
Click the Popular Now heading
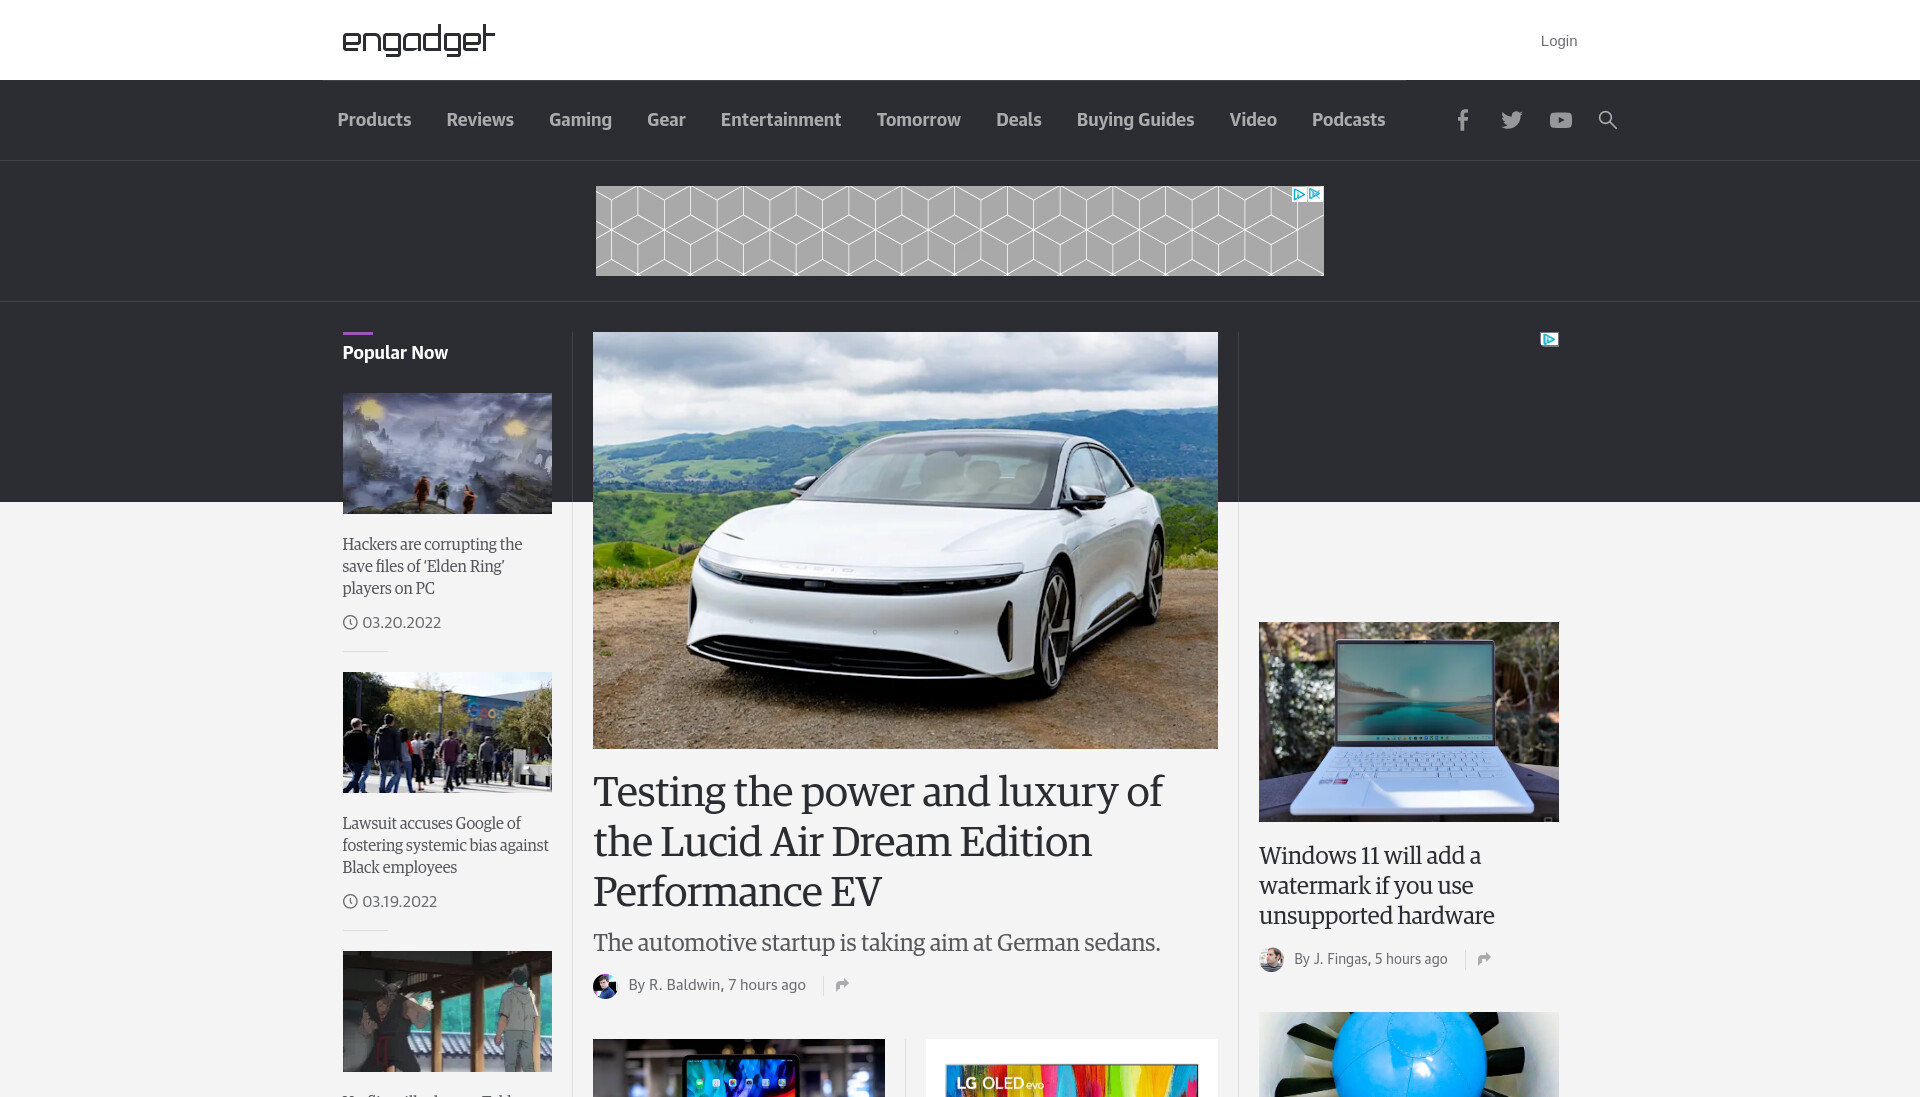pyautogui.click(x=395, y=353)
